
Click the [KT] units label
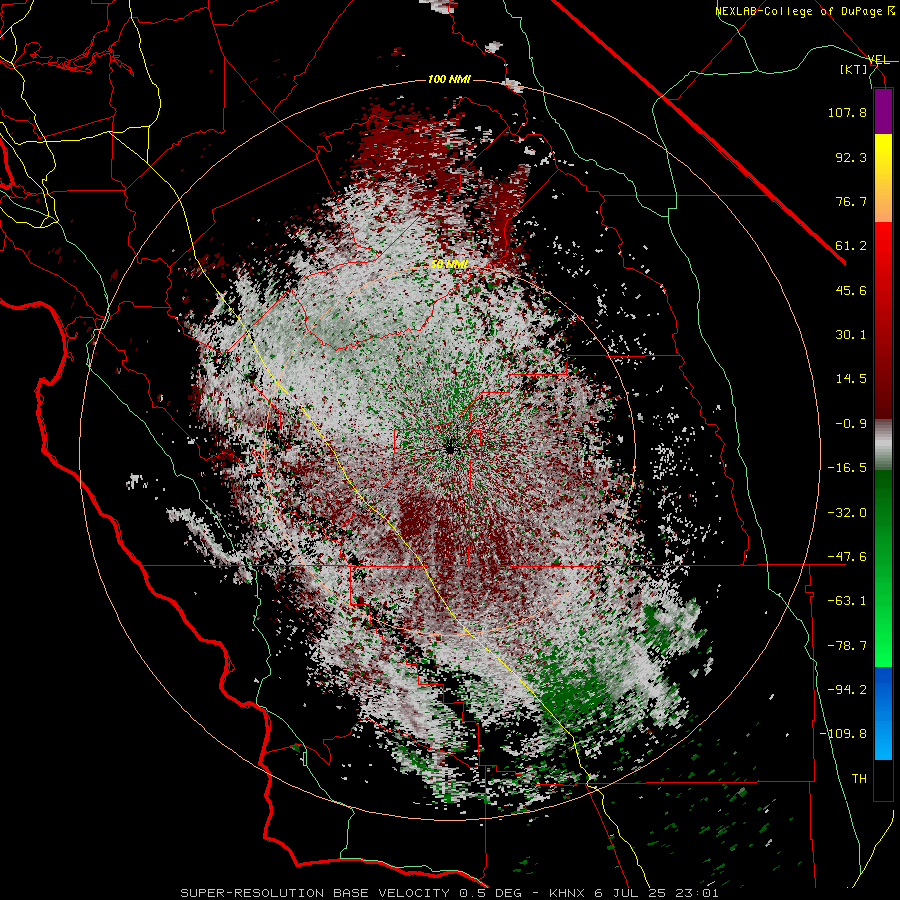[854, 69]
